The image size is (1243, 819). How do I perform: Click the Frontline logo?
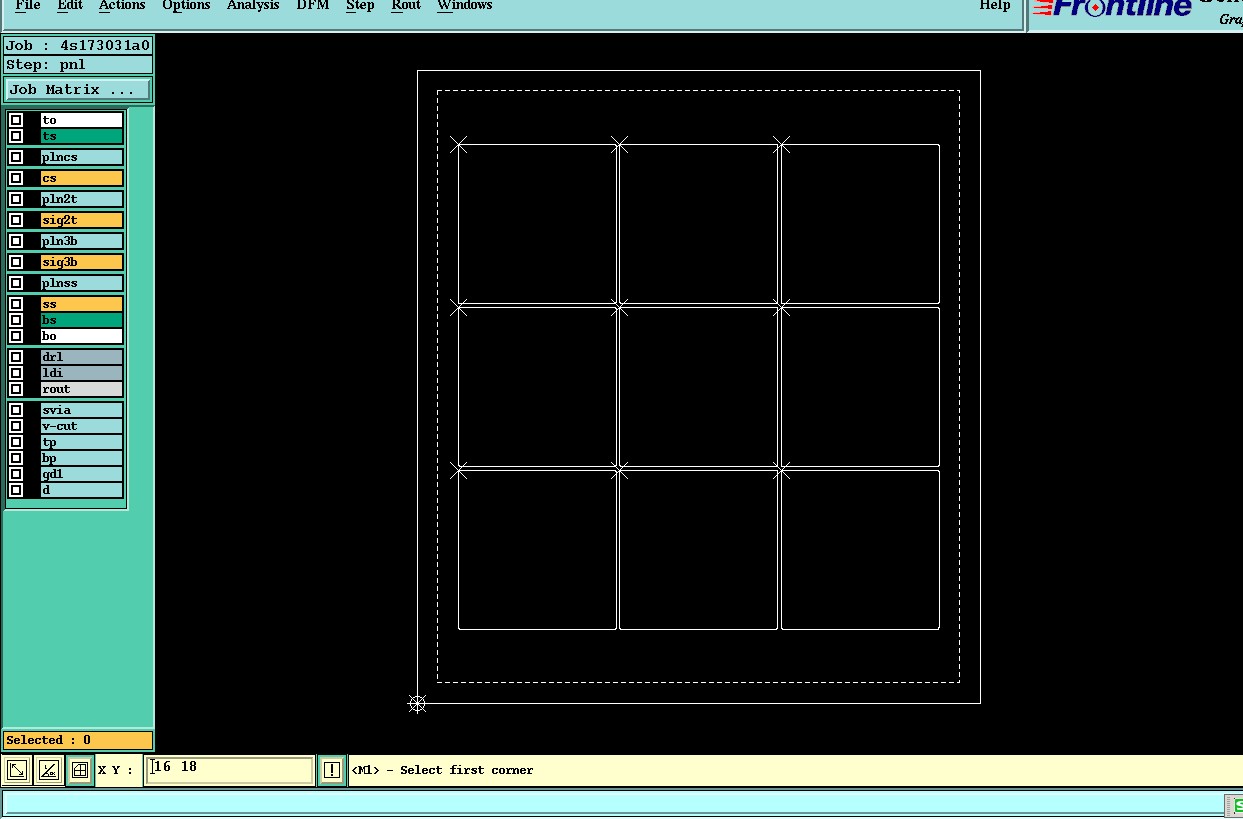(1112, 8)
